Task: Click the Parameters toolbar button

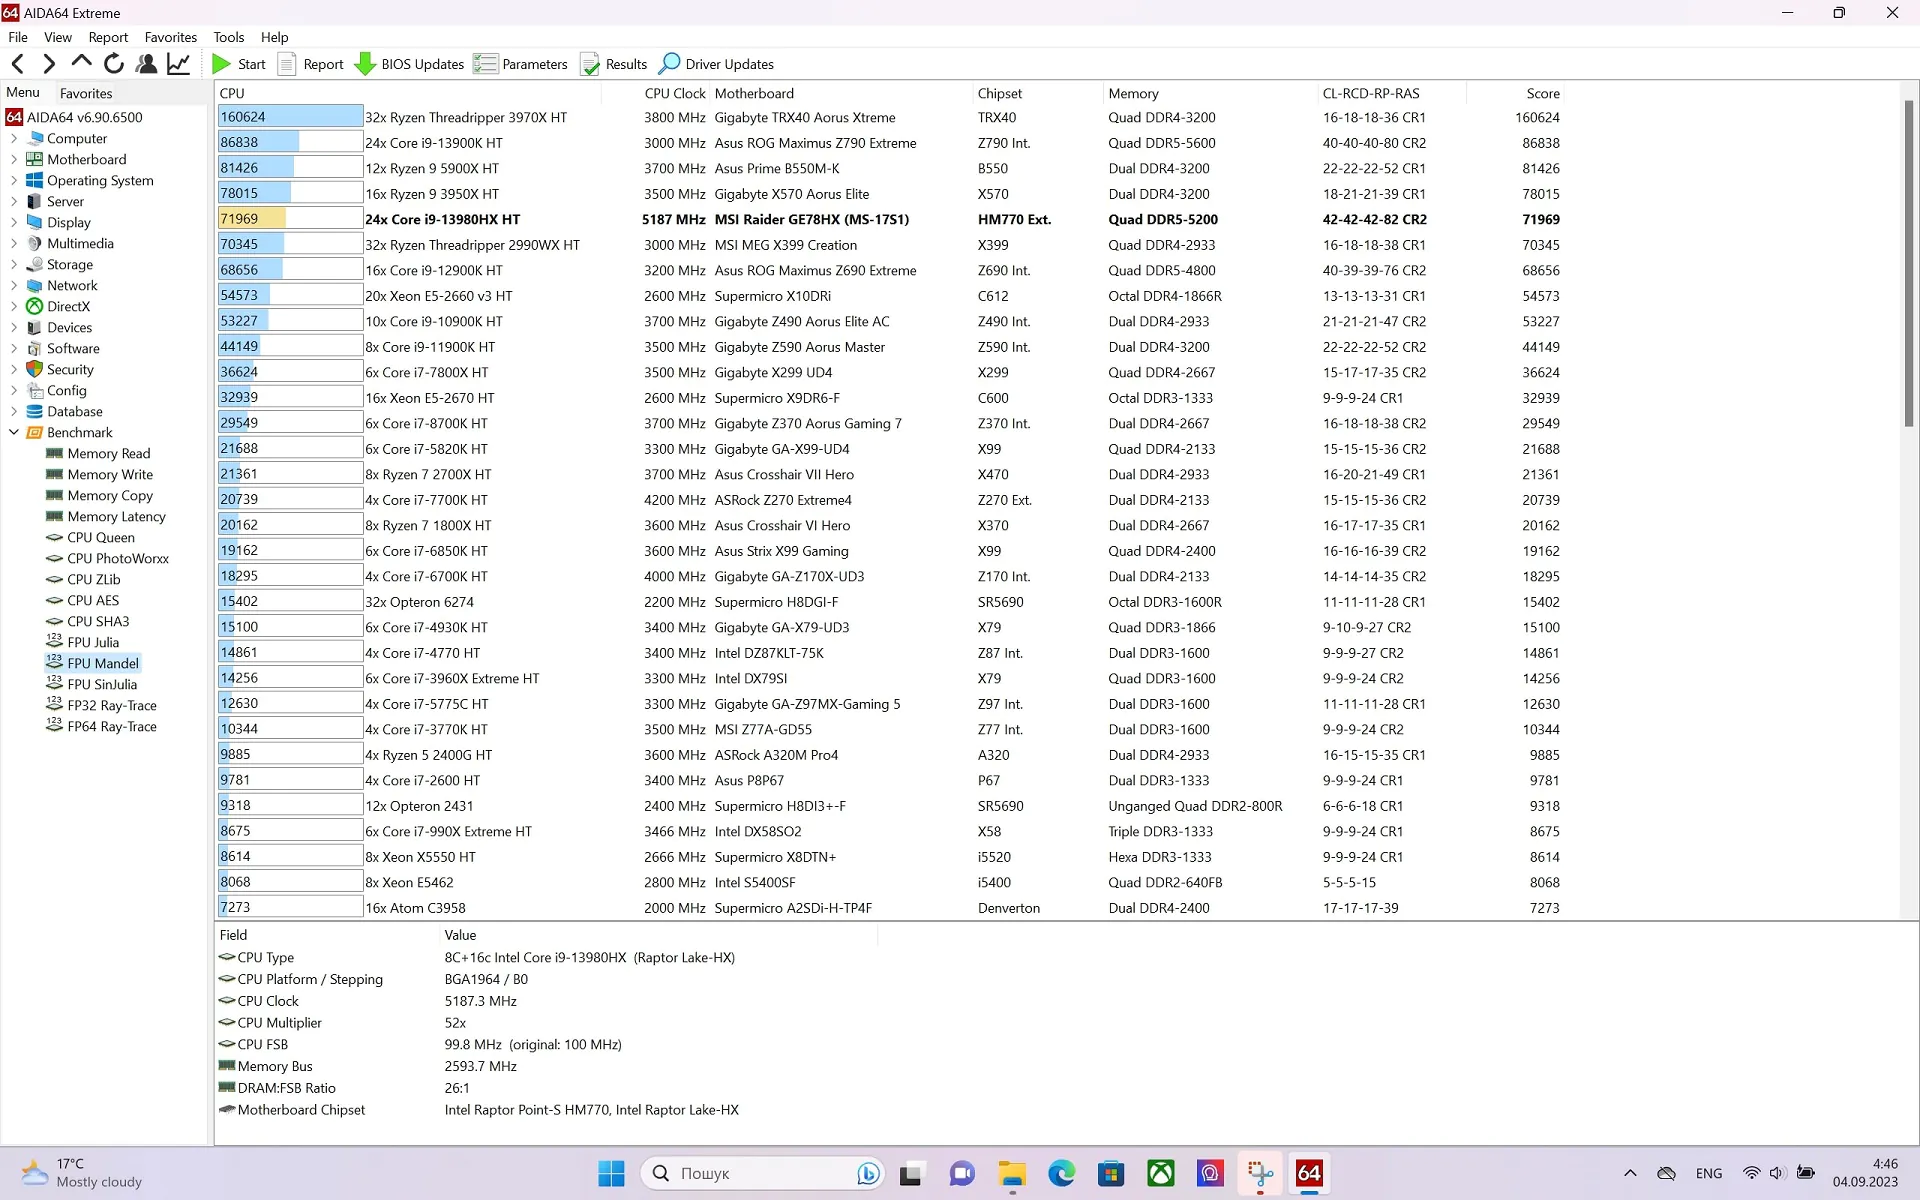Action: click(x=520, y=64)
